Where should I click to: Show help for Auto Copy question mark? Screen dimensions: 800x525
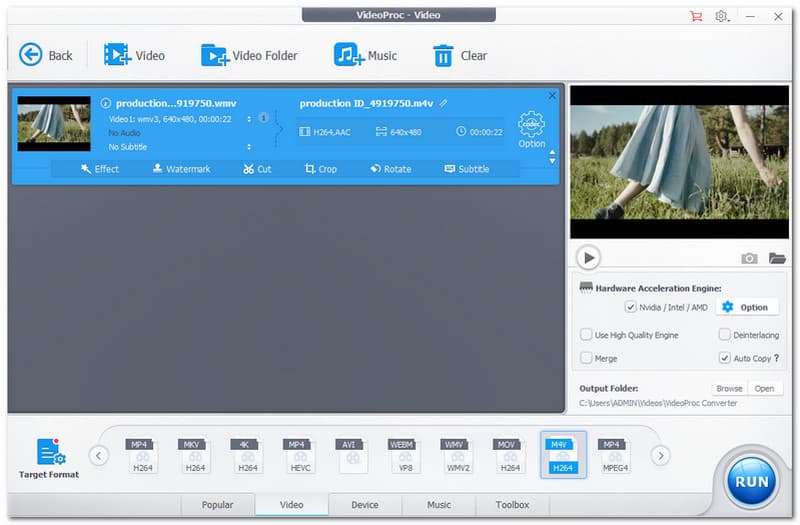777,358
